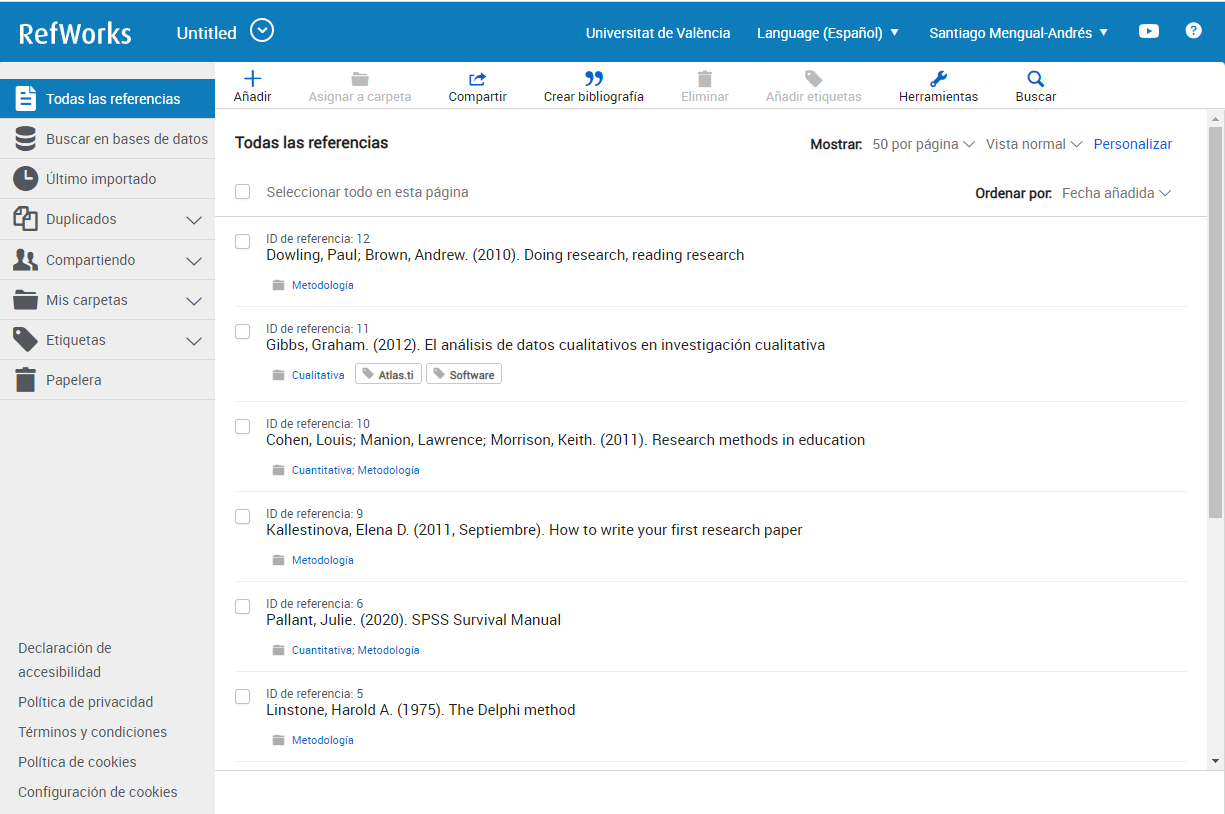This screenshot has width=1225, height=814.
Task: Click the Añadir plus icon
Action: tap(252, 79)
